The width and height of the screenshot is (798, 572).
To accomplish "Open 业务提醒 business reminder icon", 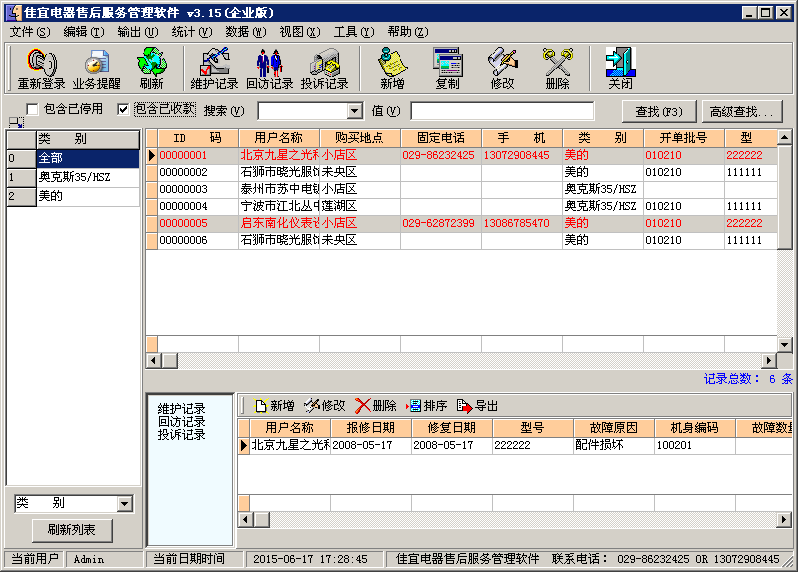I will pyautogui.click(x=96, y=69).
